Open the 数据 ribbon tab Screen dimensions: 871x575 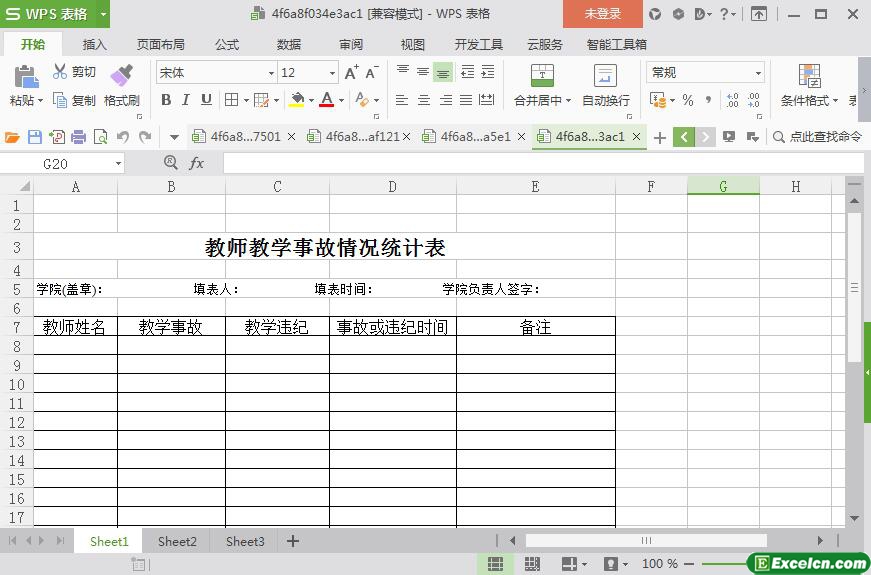pyautogui.click(x=289, y=44)
